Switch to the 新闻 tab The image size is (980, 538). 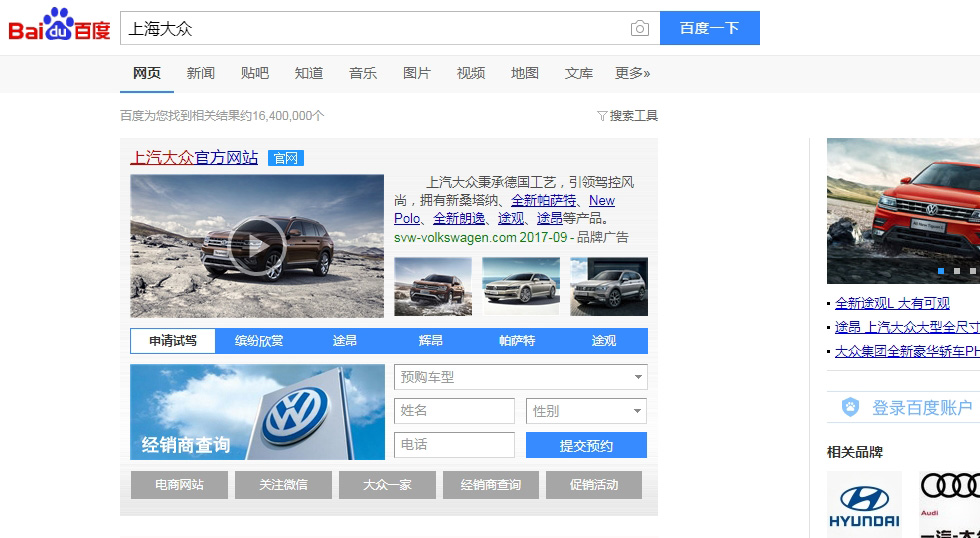coord(201,73)
